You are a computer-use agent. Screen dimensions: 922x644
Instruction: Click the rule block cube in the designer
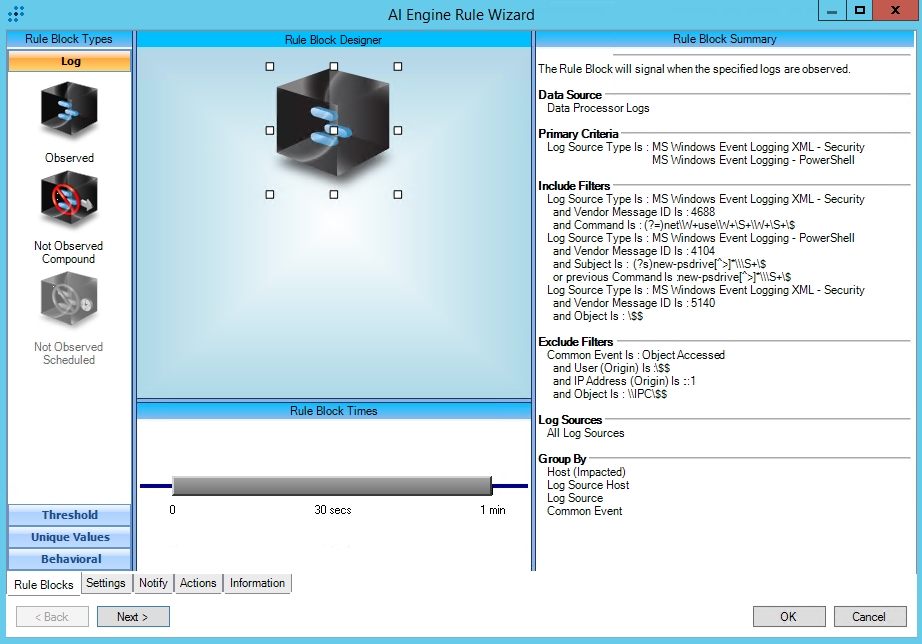[333, 125]
